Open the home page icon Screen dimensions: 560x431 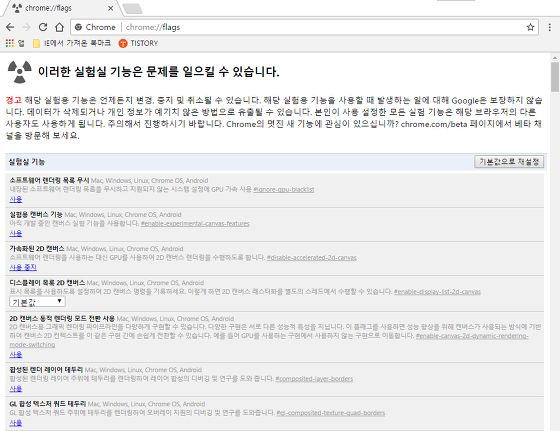(x=59, y=27)
